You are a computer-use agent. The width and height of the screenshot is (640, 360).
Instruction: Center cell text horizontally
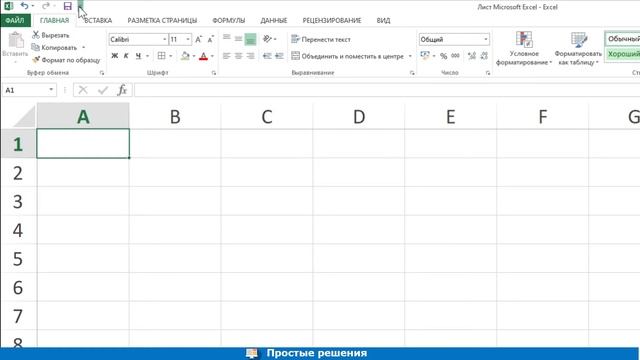click(x=238, y=56)
